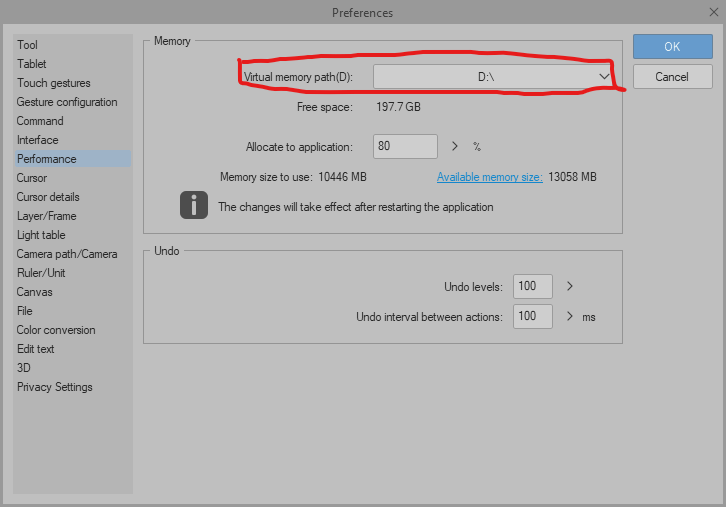Click the info icon beside restart notice
The image size is (726, 507).
point(194,205)
